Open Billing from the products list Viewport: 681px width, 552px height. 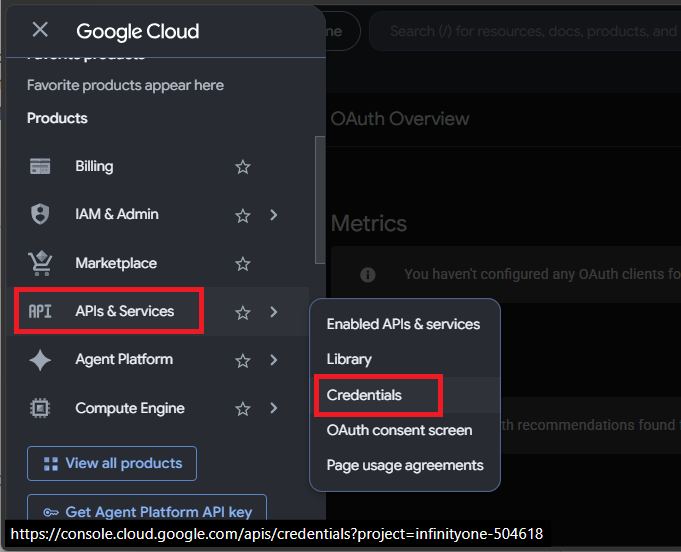point(94,166)
